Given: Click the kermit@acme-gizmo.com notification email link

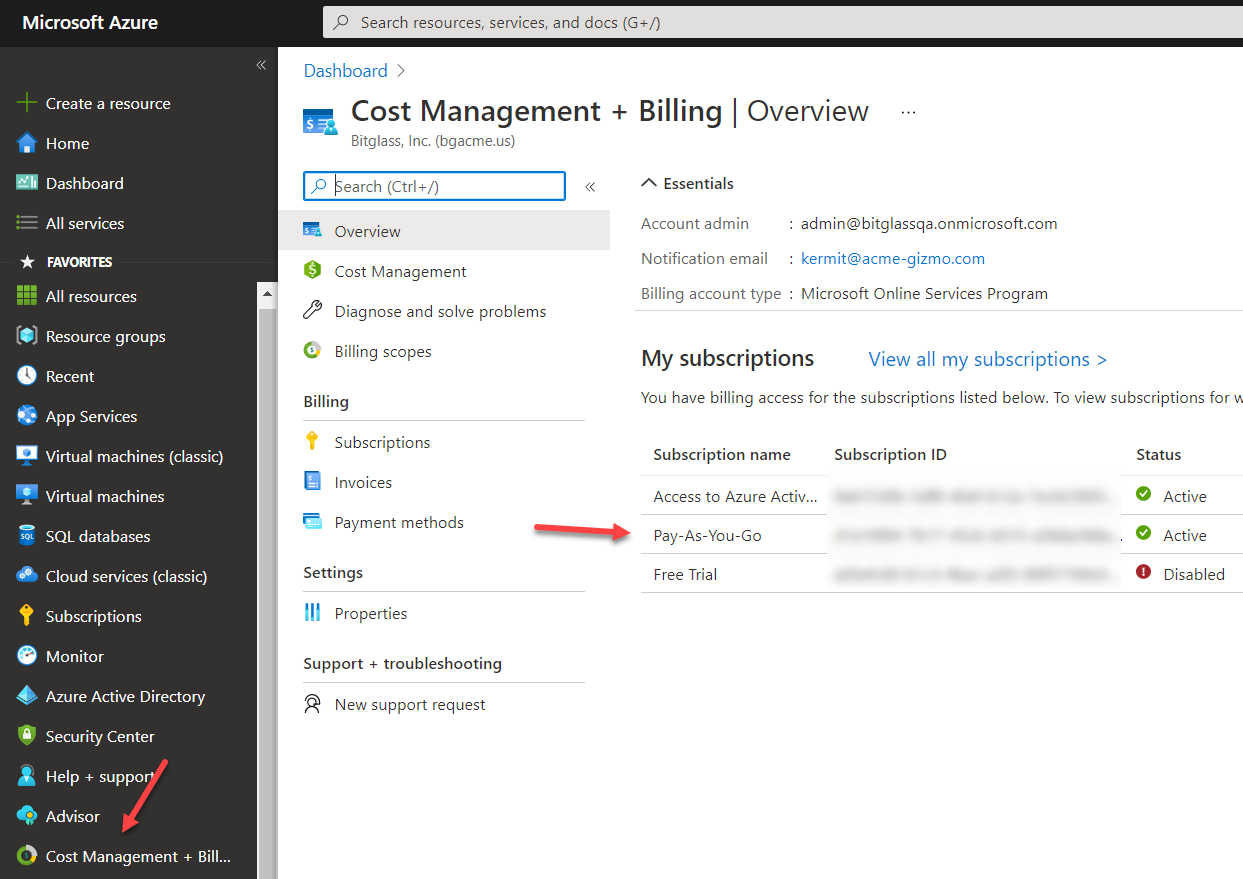Looking at the screenshot, I should pyautogui.click(x=893, y=258).
